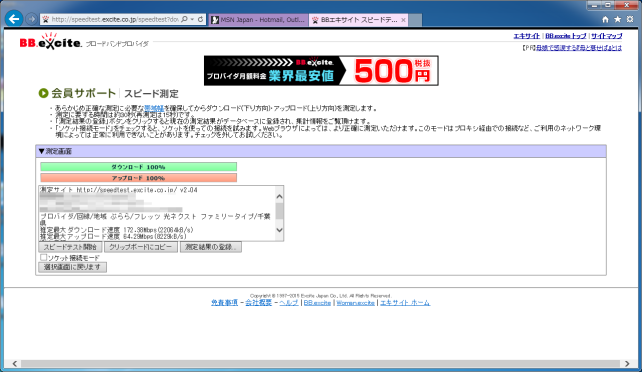This screenshot has height=372, width=642.
Task: Click the 選択画面に戻ります button
Action: coord(72,267)
